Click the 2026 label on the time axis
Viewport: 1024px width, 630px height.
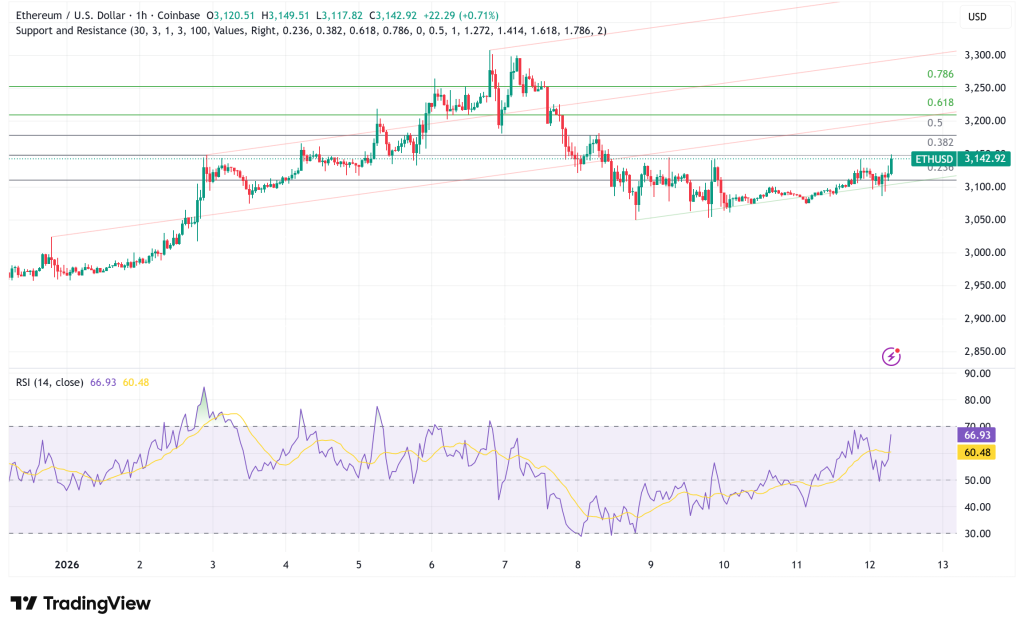pos(69,564)
